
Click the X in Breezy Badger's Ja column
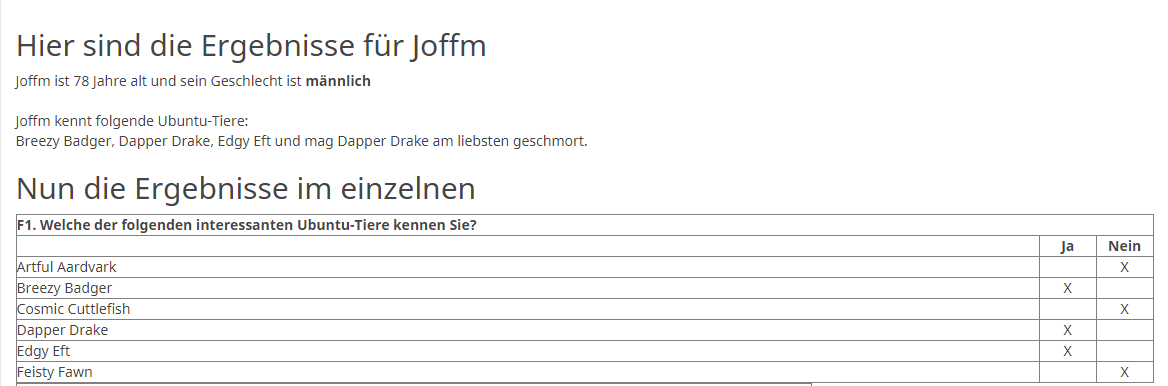tap(1067, 288)
